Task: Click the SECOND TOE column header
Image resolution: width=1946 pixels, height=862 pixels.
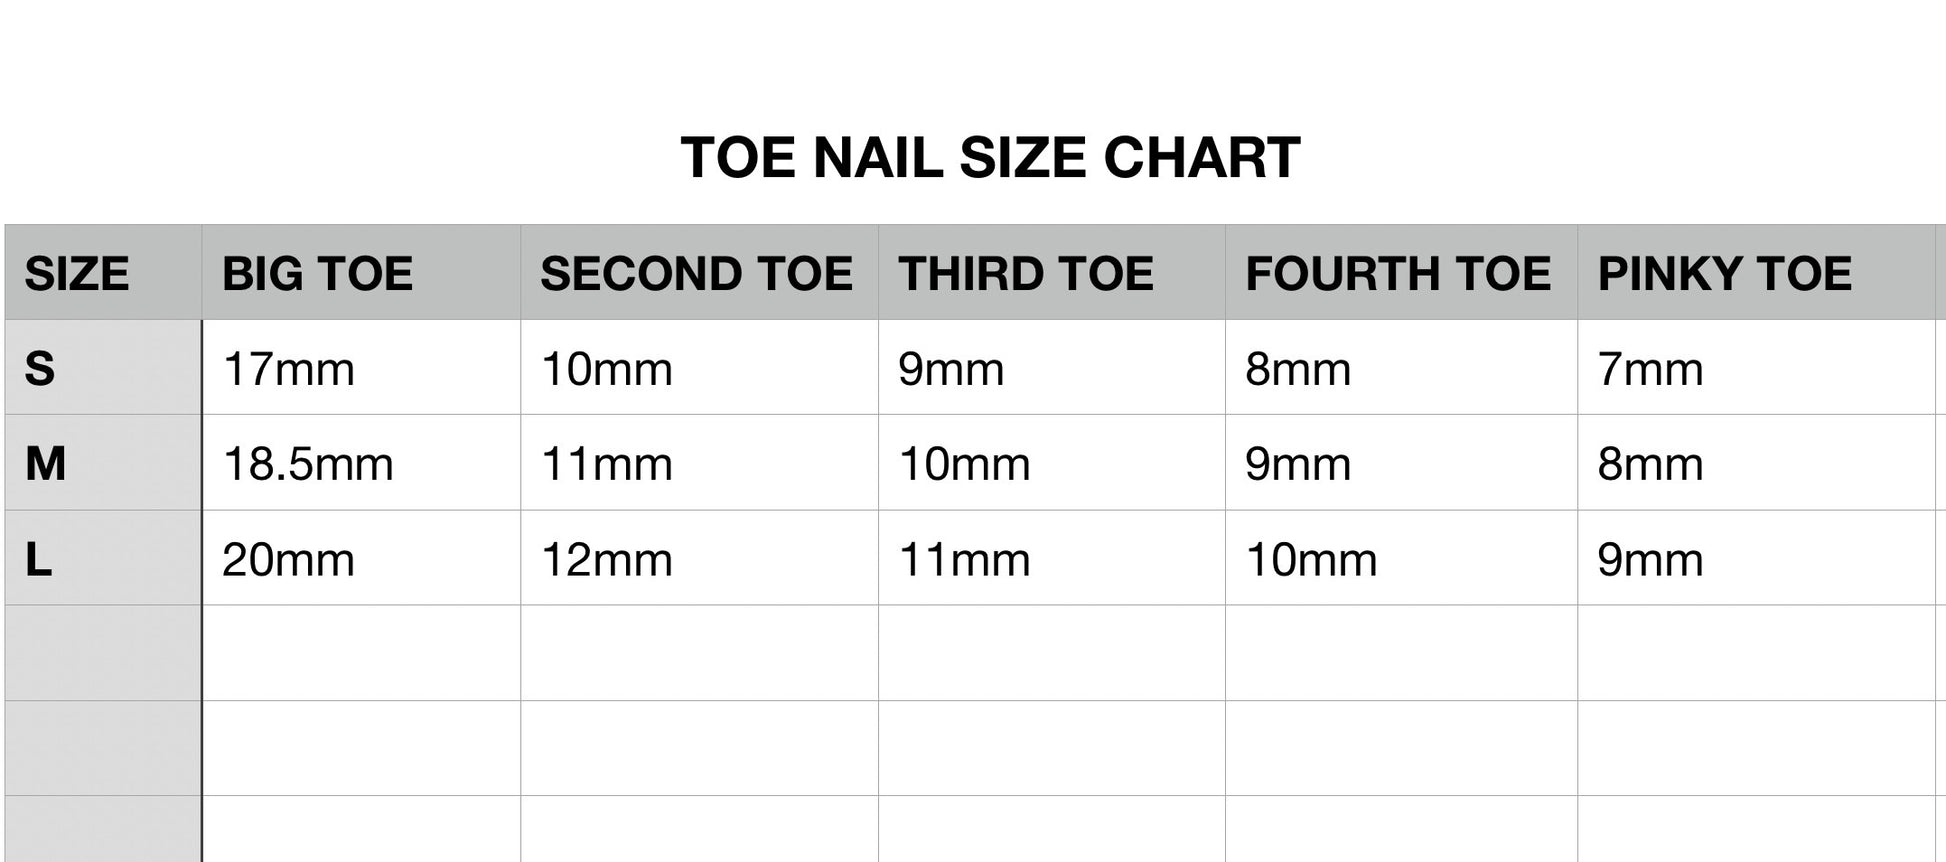Action: 698,273
